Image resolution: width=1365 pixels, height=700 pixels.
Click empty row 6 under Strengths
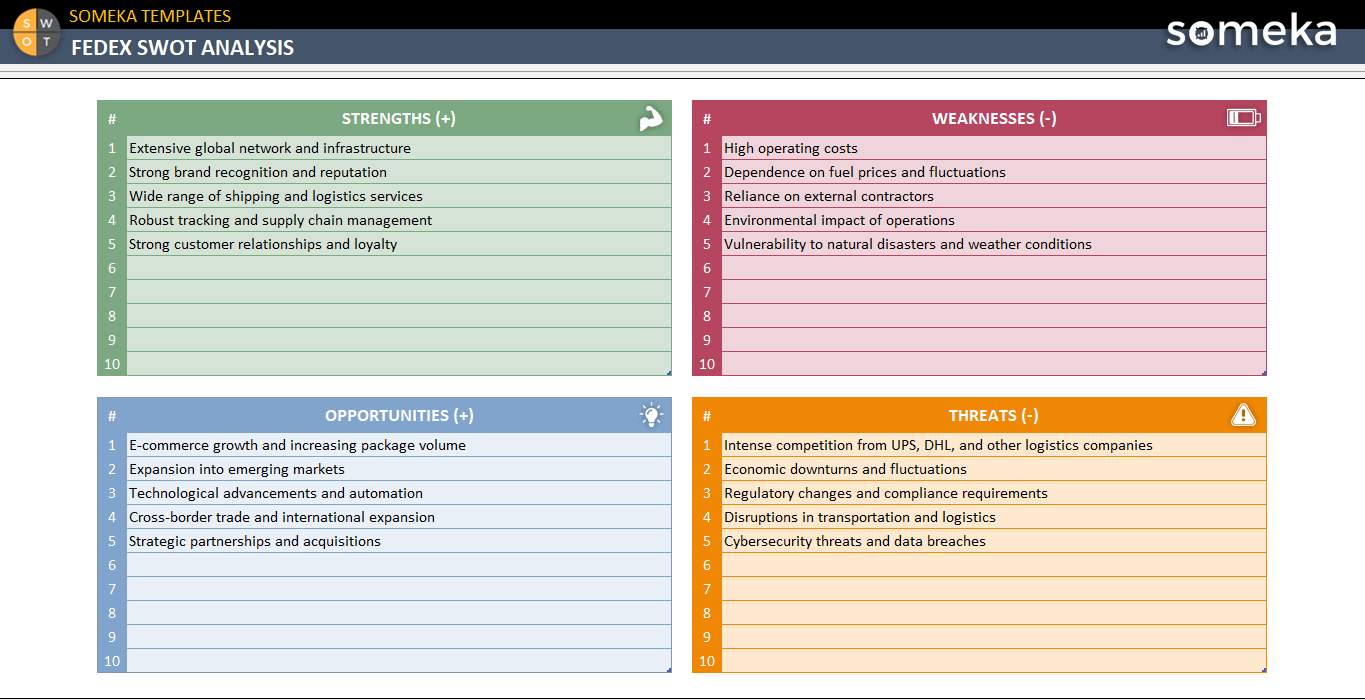click(x=398, y=268)
